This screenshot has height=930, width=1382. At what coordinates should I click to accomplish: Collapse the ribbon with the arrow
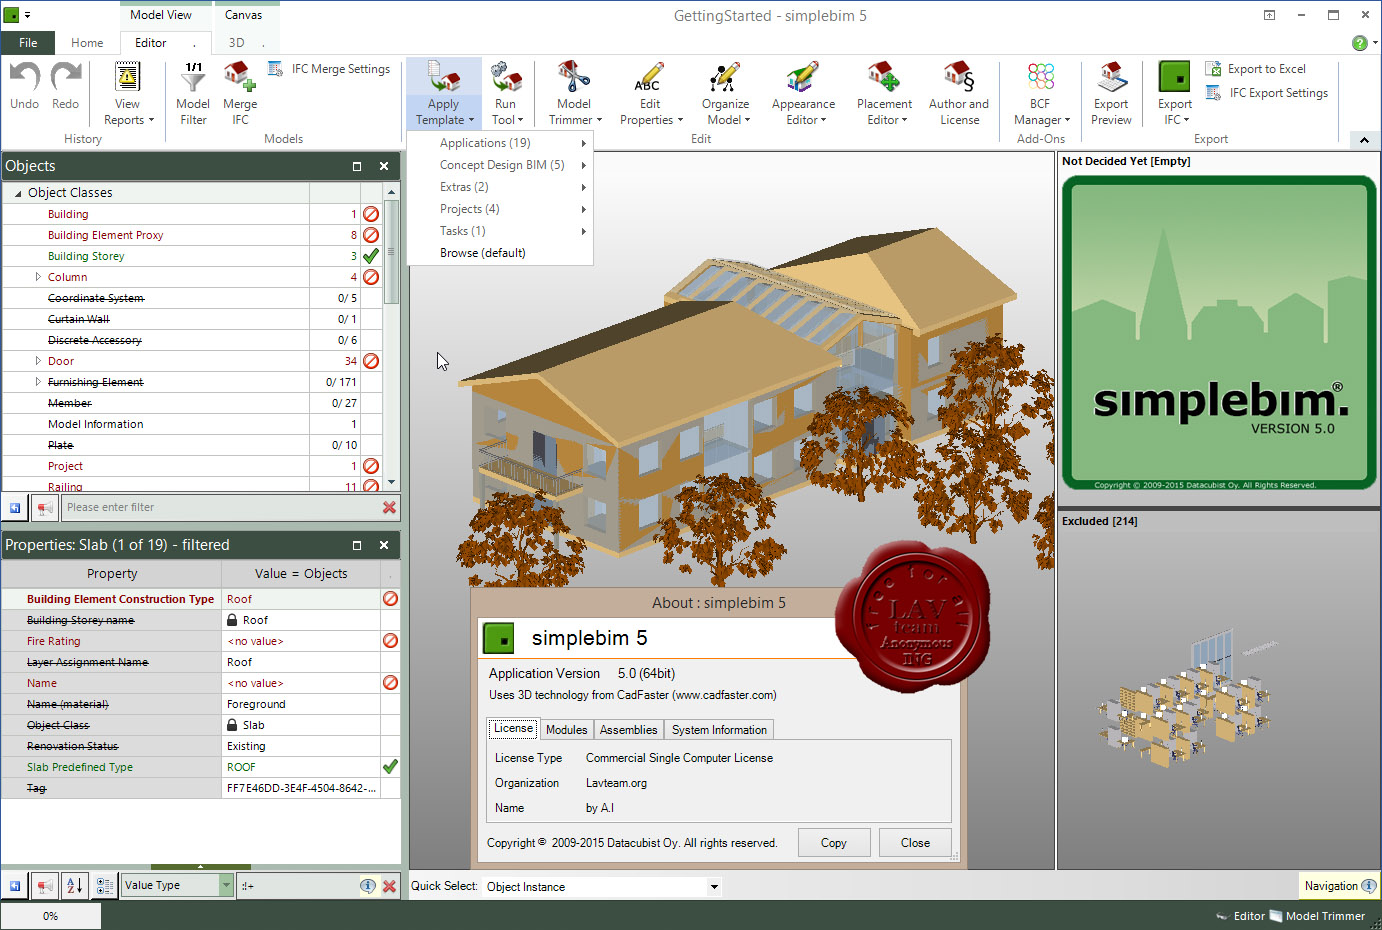[1364, 140]
